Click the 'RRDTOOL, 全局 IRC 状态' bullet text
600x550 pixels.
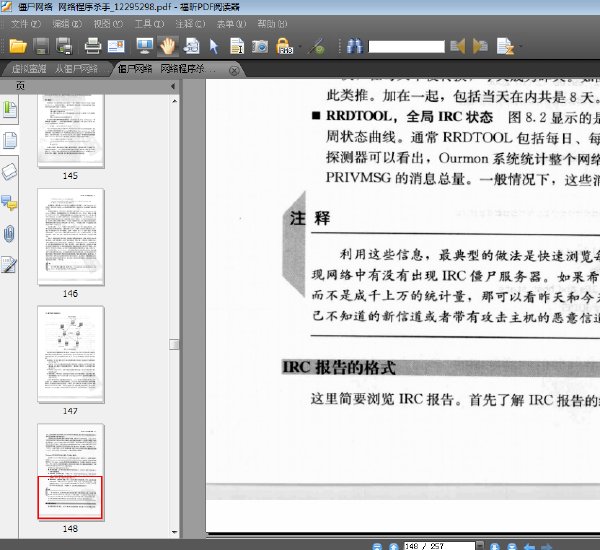click(409, 116)
